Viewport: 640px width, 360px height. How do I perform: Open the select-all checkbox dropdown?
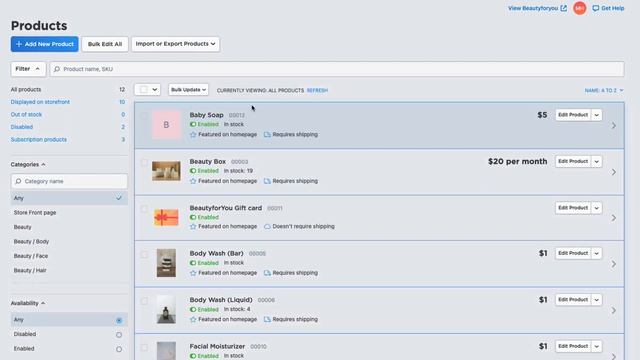click(155, 90)
